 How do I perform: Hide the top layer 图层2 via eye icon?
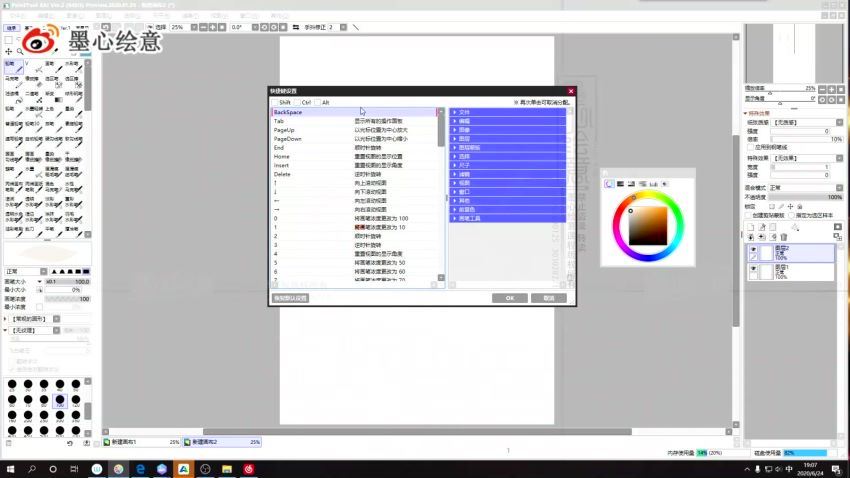point(753,251)
